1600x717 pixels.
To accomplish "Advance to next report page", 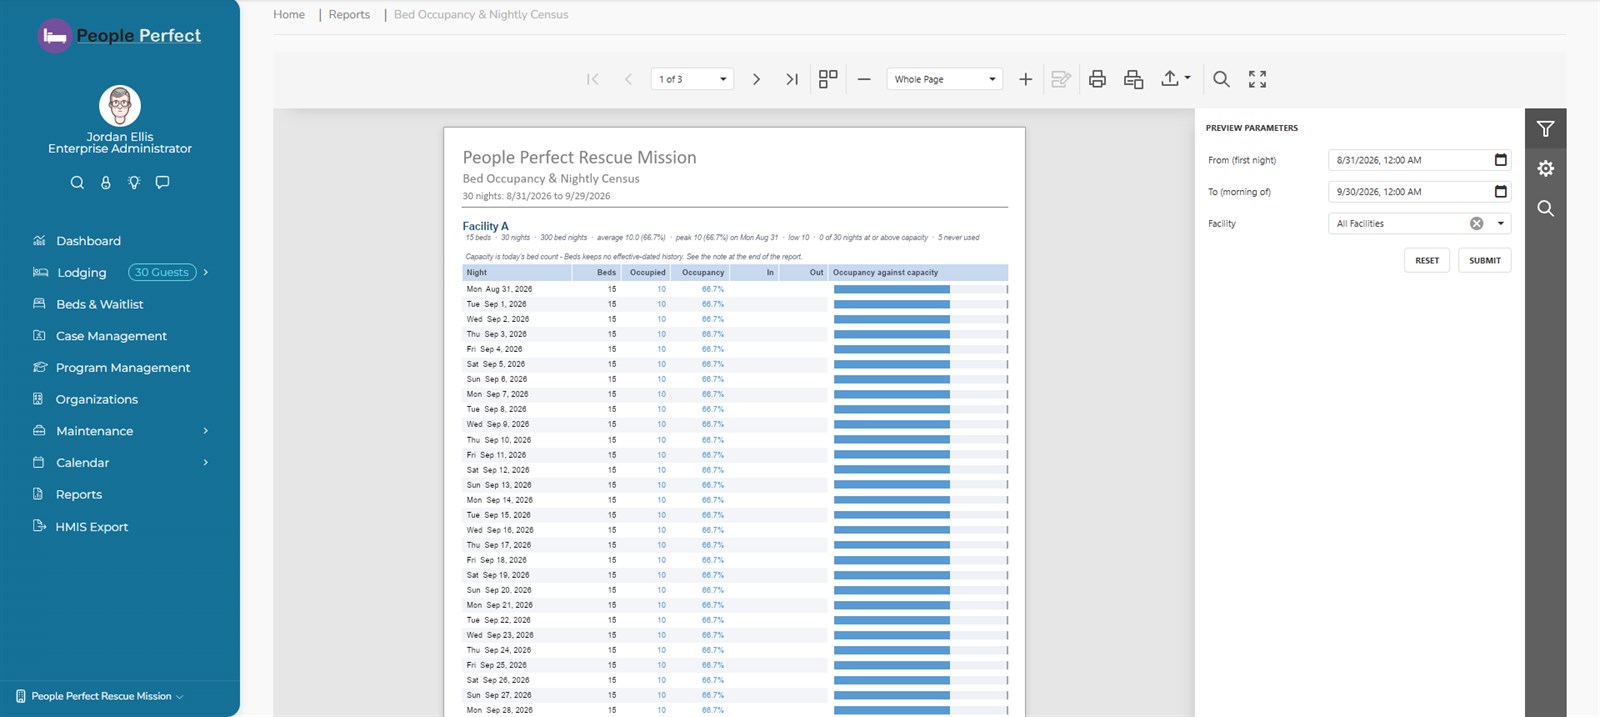I will 756,79.
